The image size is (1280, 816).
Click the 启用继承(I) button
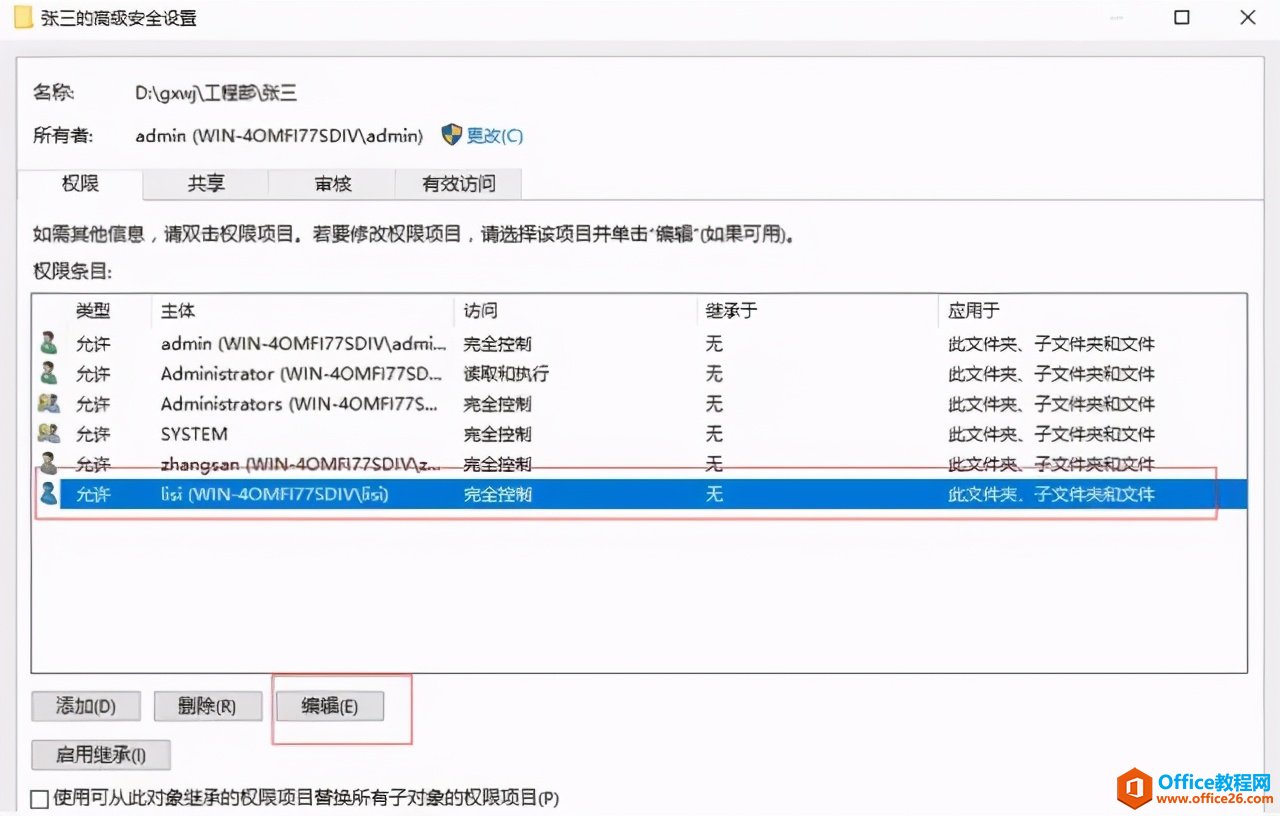point(101,755)
